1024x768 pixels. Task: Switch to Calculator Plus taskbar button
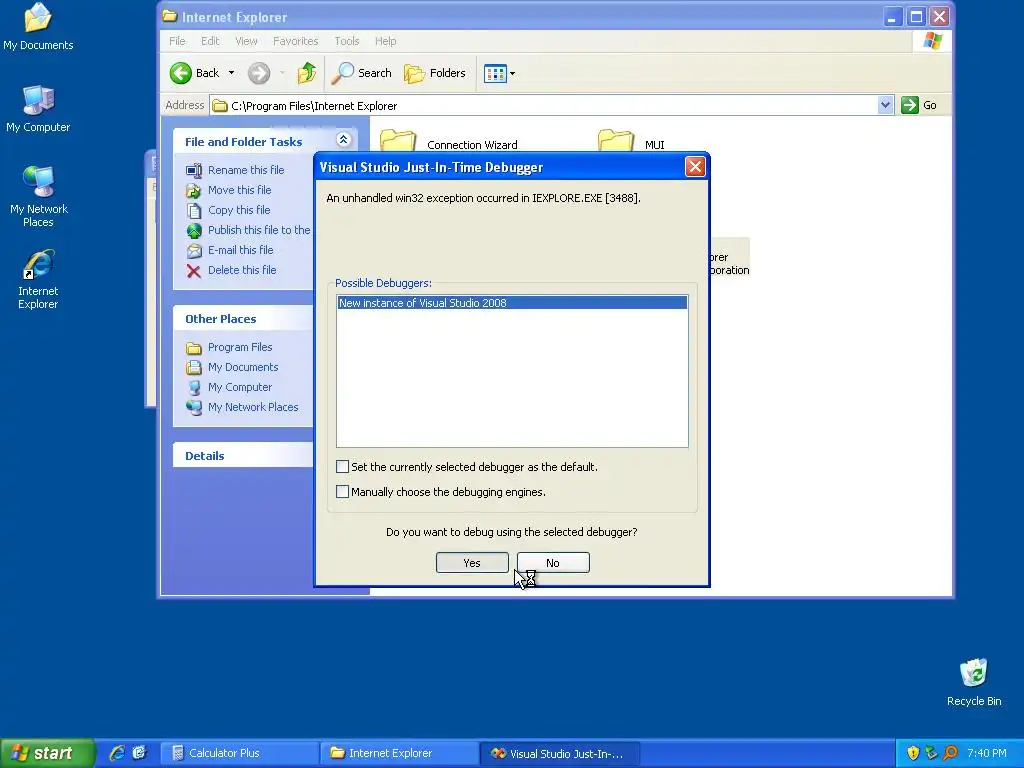tap(240, 753)
